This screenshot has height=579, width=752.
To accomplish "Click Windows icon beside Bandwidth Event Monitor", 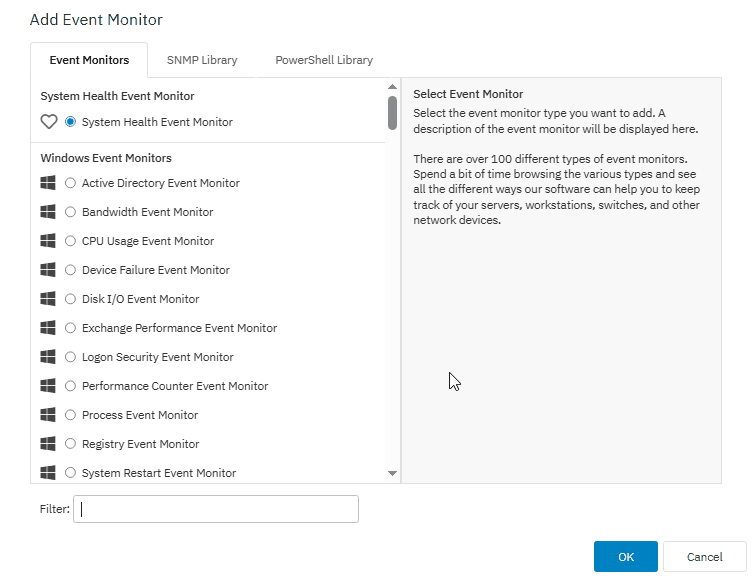I will pos(48,212).
